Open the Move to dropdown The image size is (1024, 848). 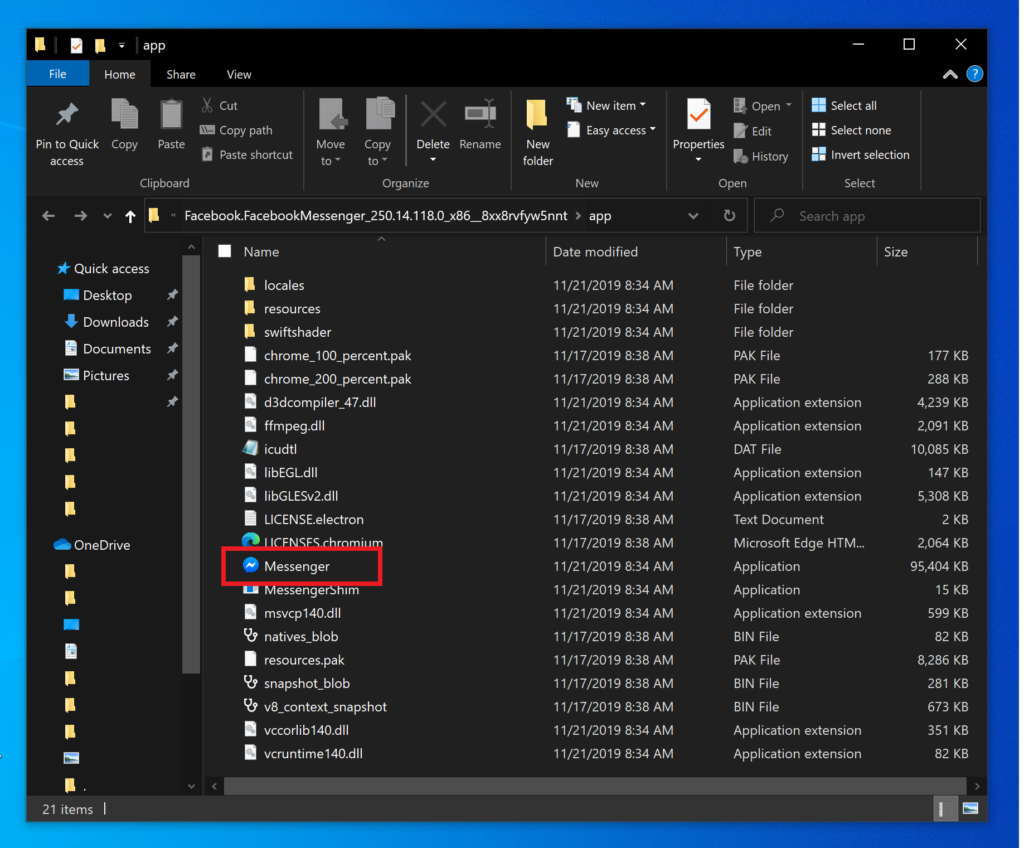coord(330,131)
